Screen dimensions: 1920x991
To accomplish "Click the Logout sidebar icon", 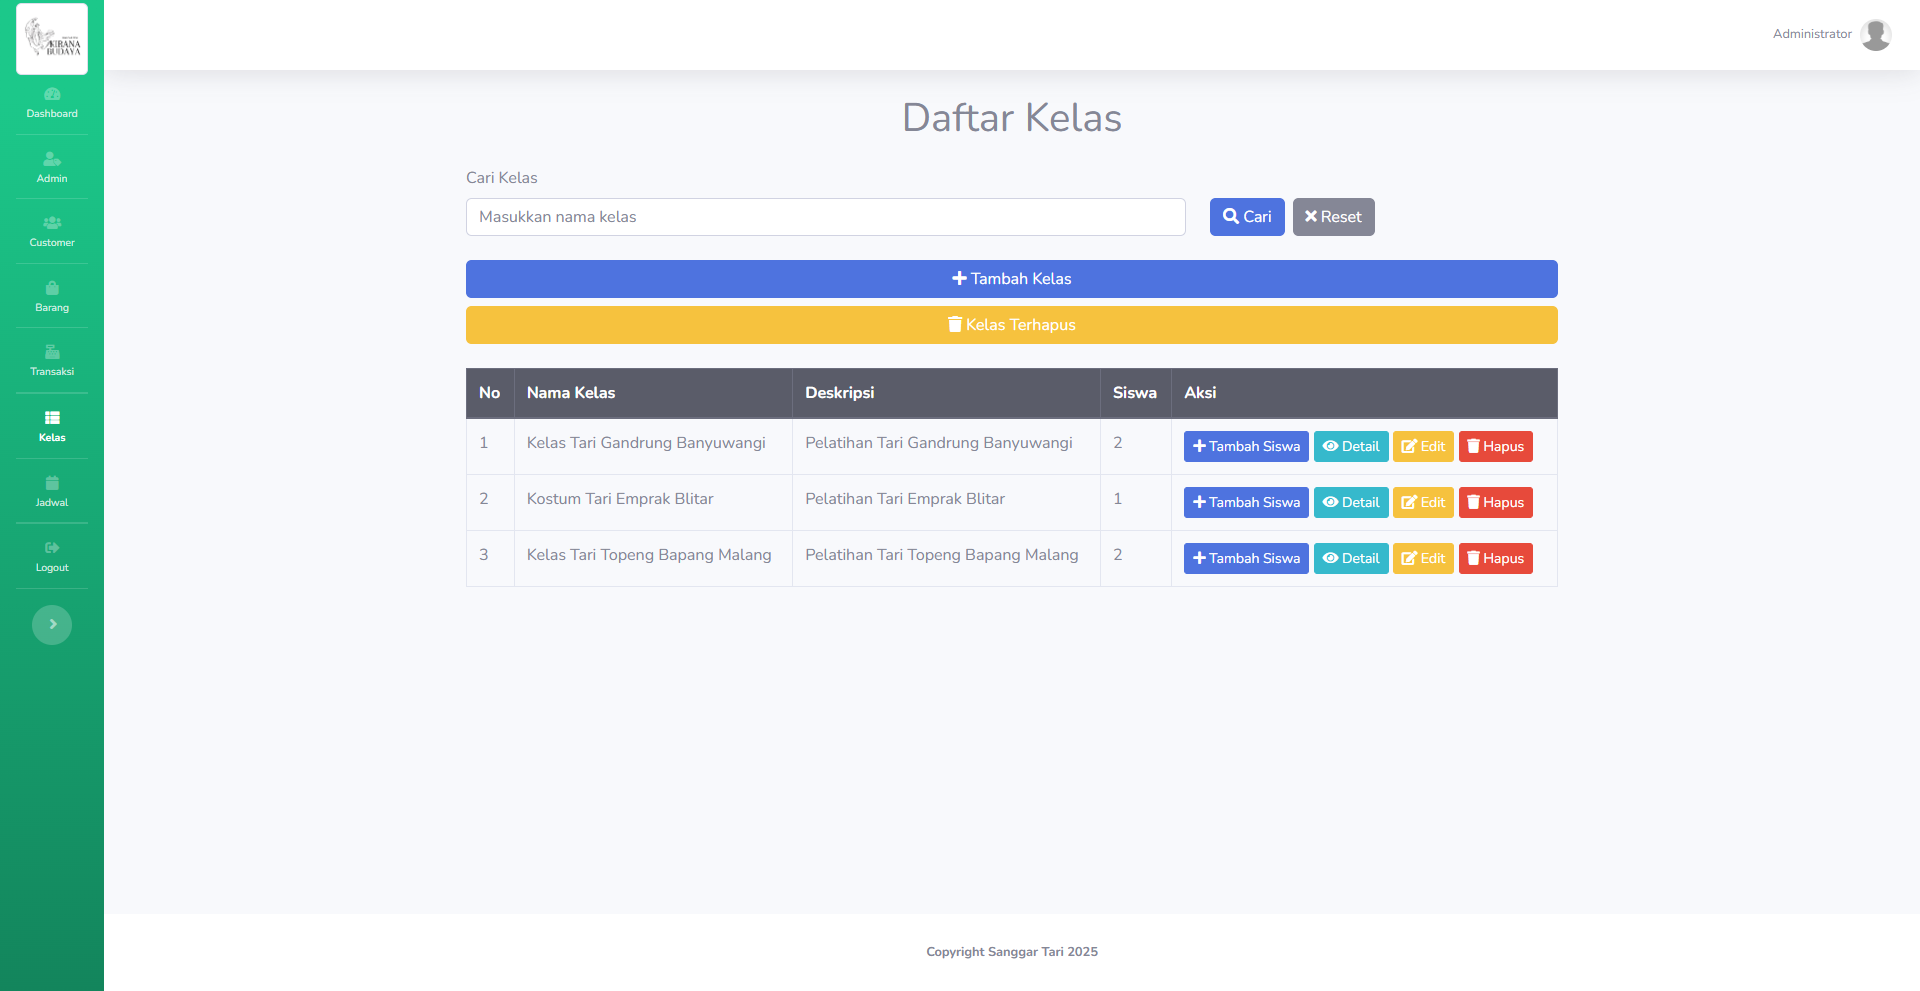I will coord(52,548).
